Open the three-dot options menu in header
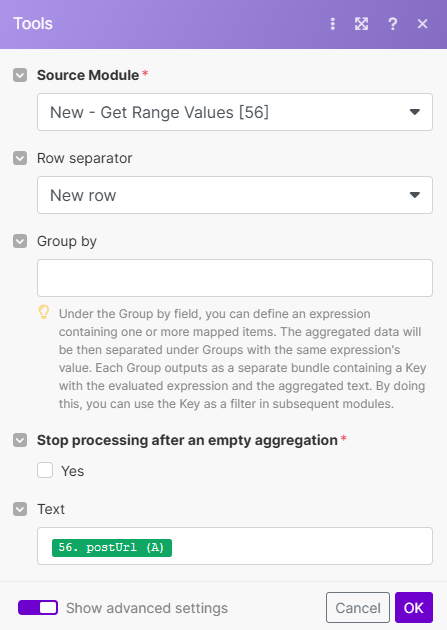Viewport: 447px width, 630px height. point(332,24)
